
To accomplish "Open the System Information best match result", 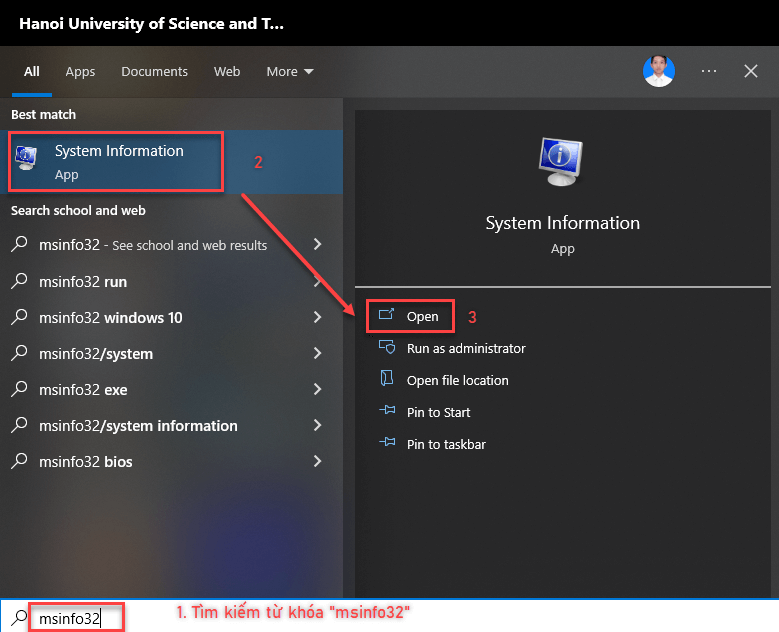I will (x=171, y=162).
